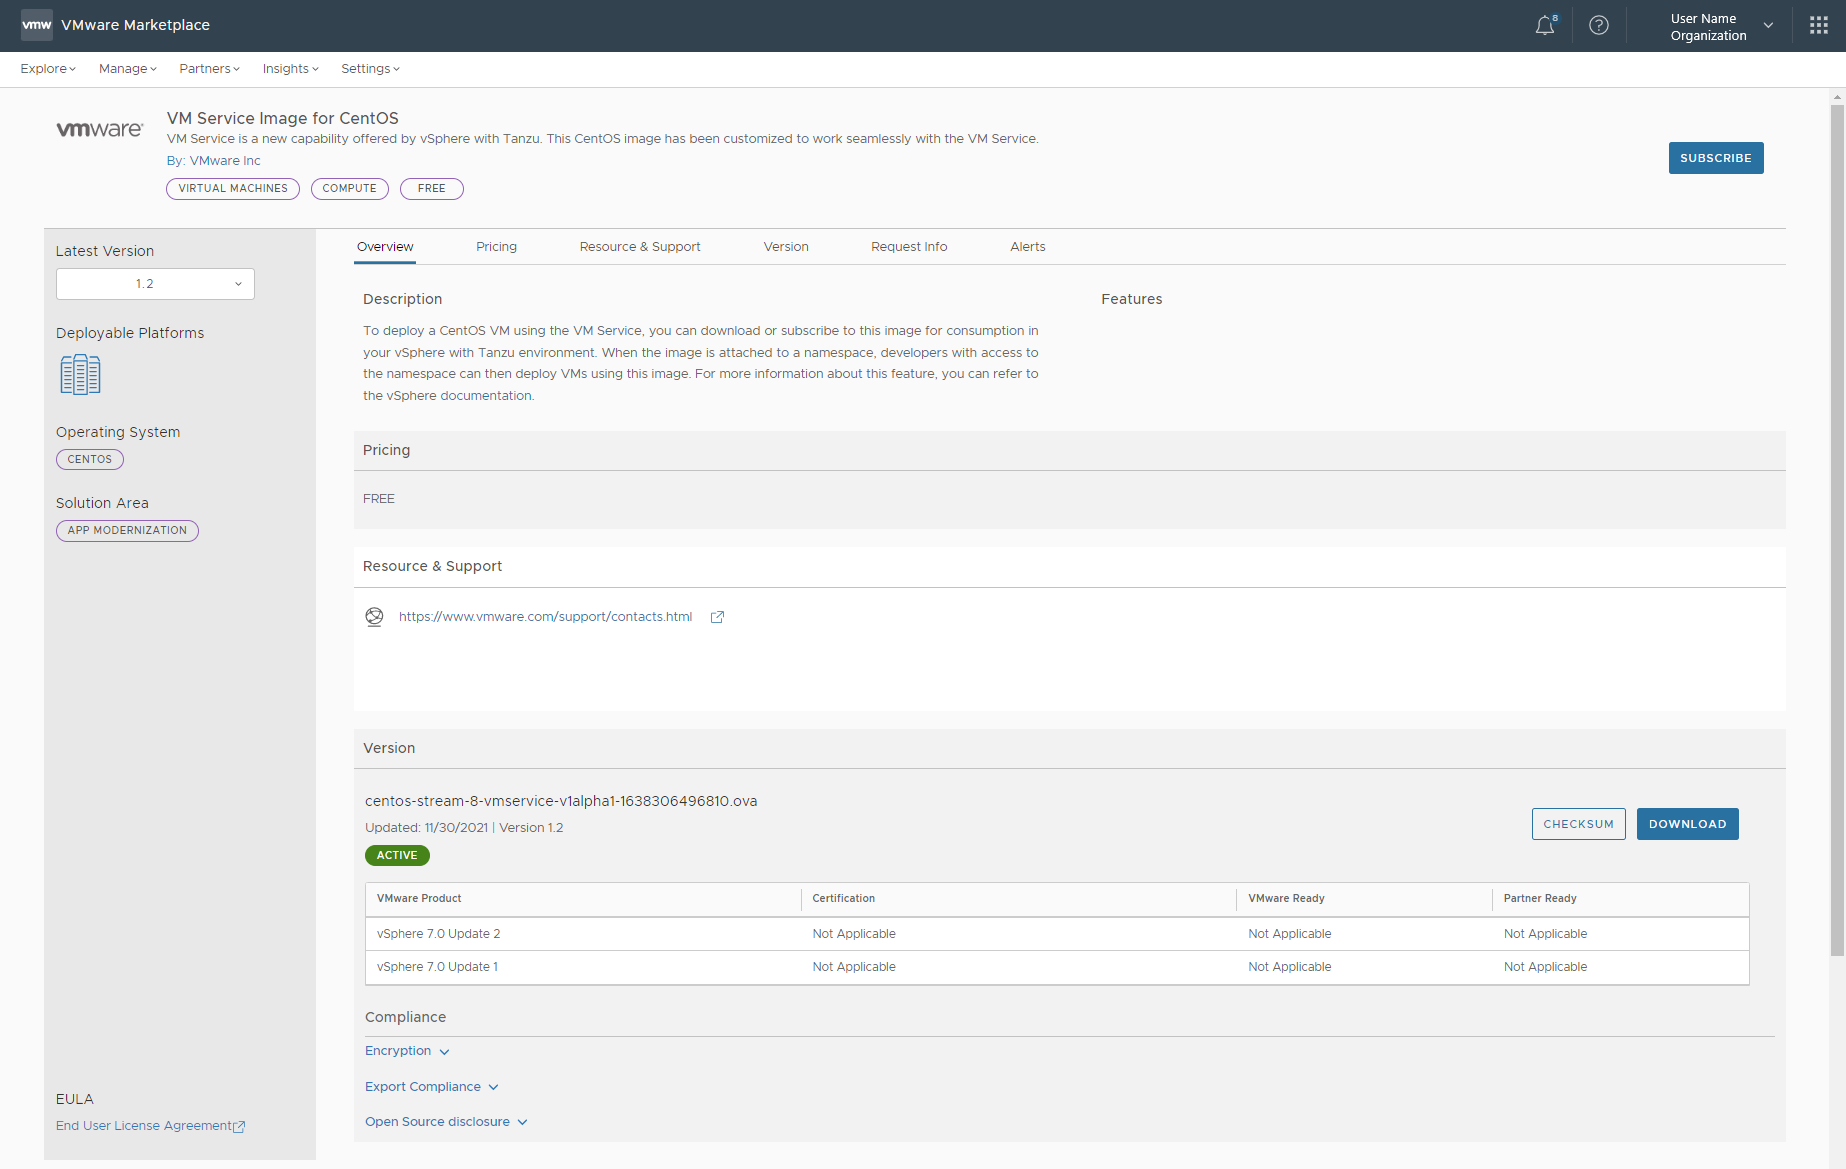Open the vmware.com support contacts link
The width and height of the screenshot is (1846, 1169).
tap(545, 617)
